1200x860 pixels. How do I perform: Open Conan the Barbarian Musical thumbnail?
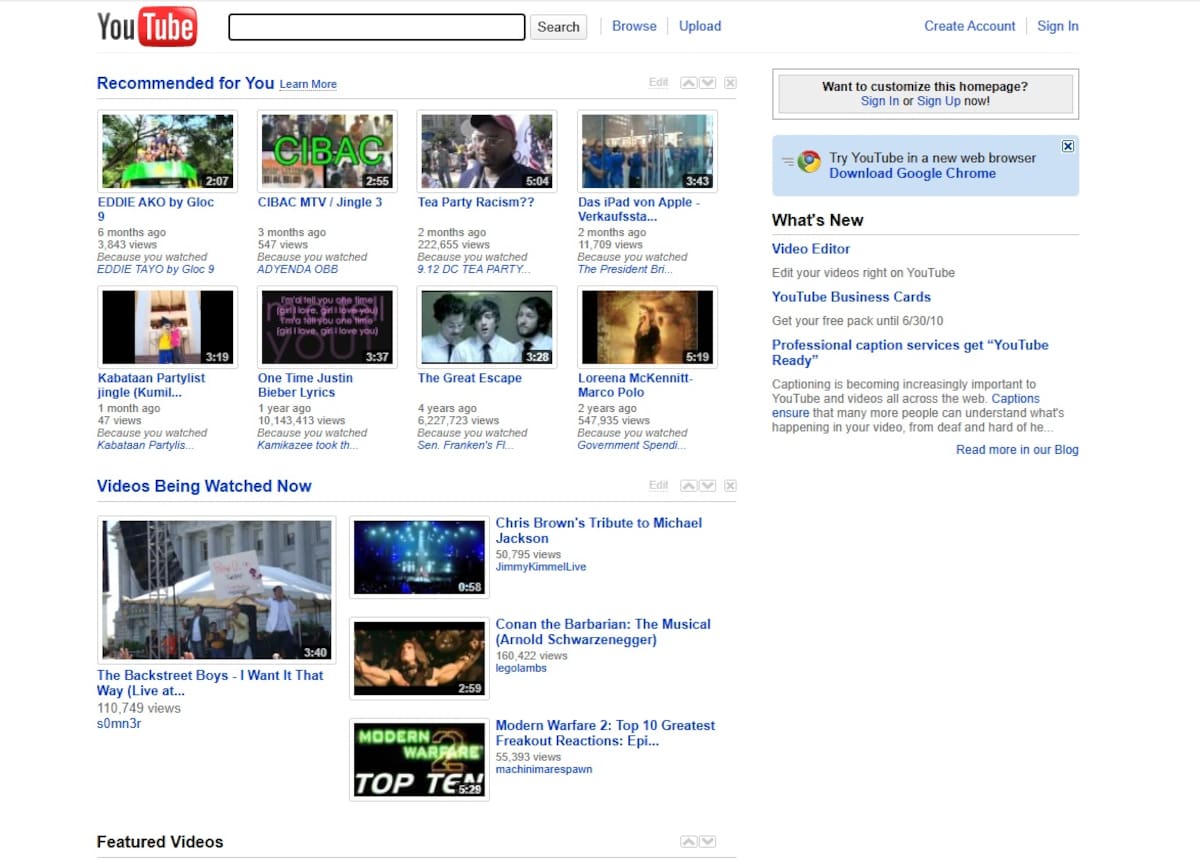click(x=419, y=658)
